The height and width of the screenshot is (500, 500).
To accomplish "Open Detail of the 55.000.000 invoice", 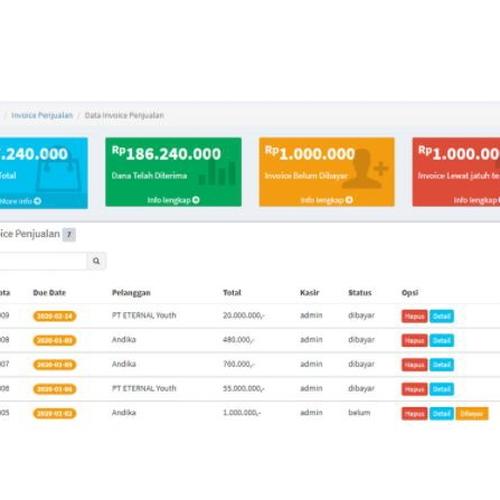I will [x=442, y=389].
